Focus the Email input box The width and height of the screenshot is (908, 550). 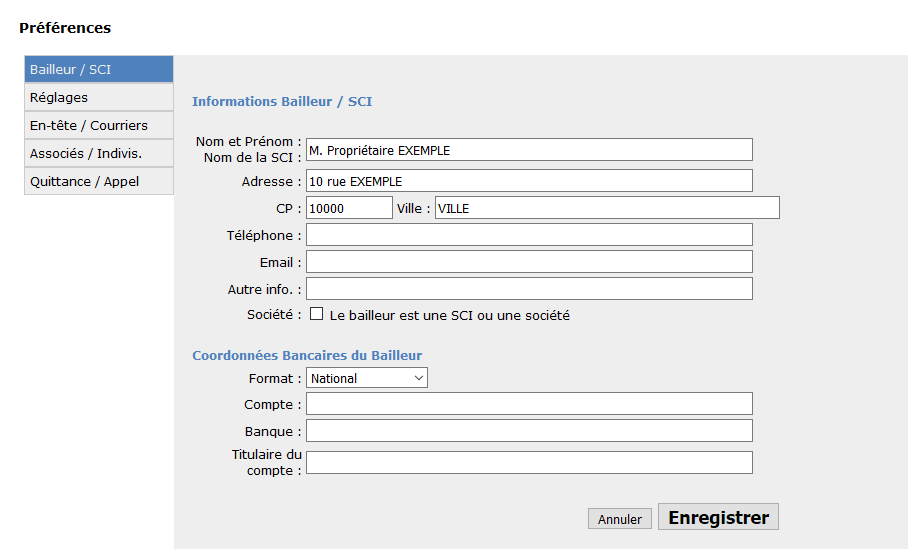click(x=528, y=262)
